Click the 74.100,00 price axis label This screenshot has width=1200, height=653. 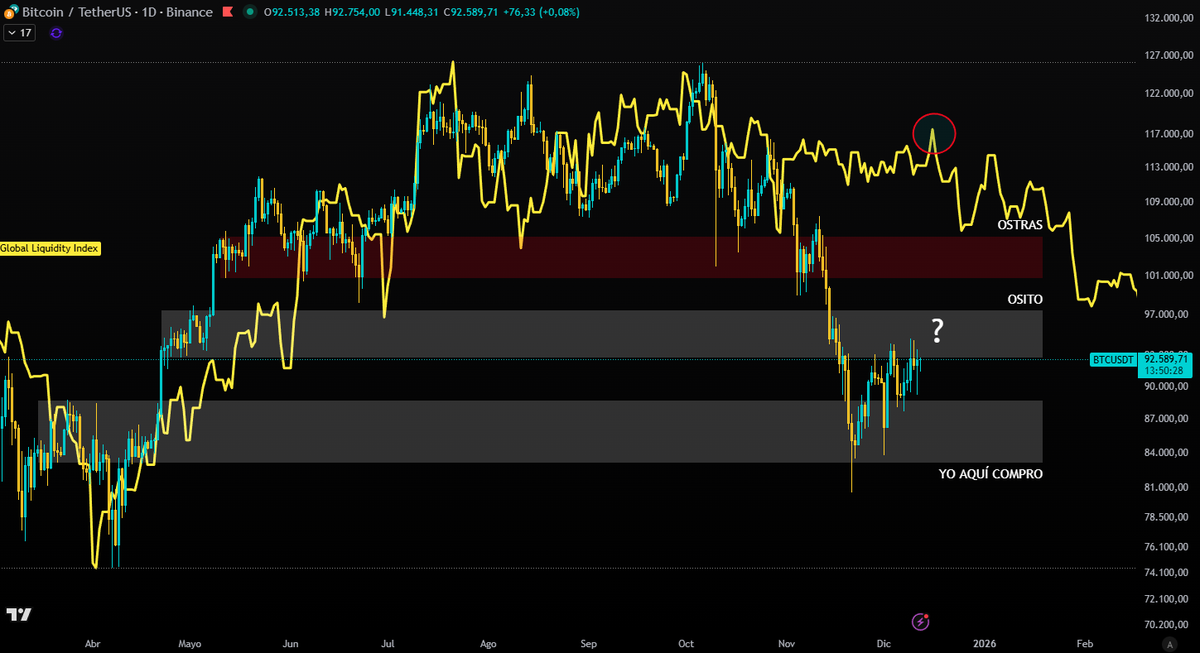tap(1168, 573)
